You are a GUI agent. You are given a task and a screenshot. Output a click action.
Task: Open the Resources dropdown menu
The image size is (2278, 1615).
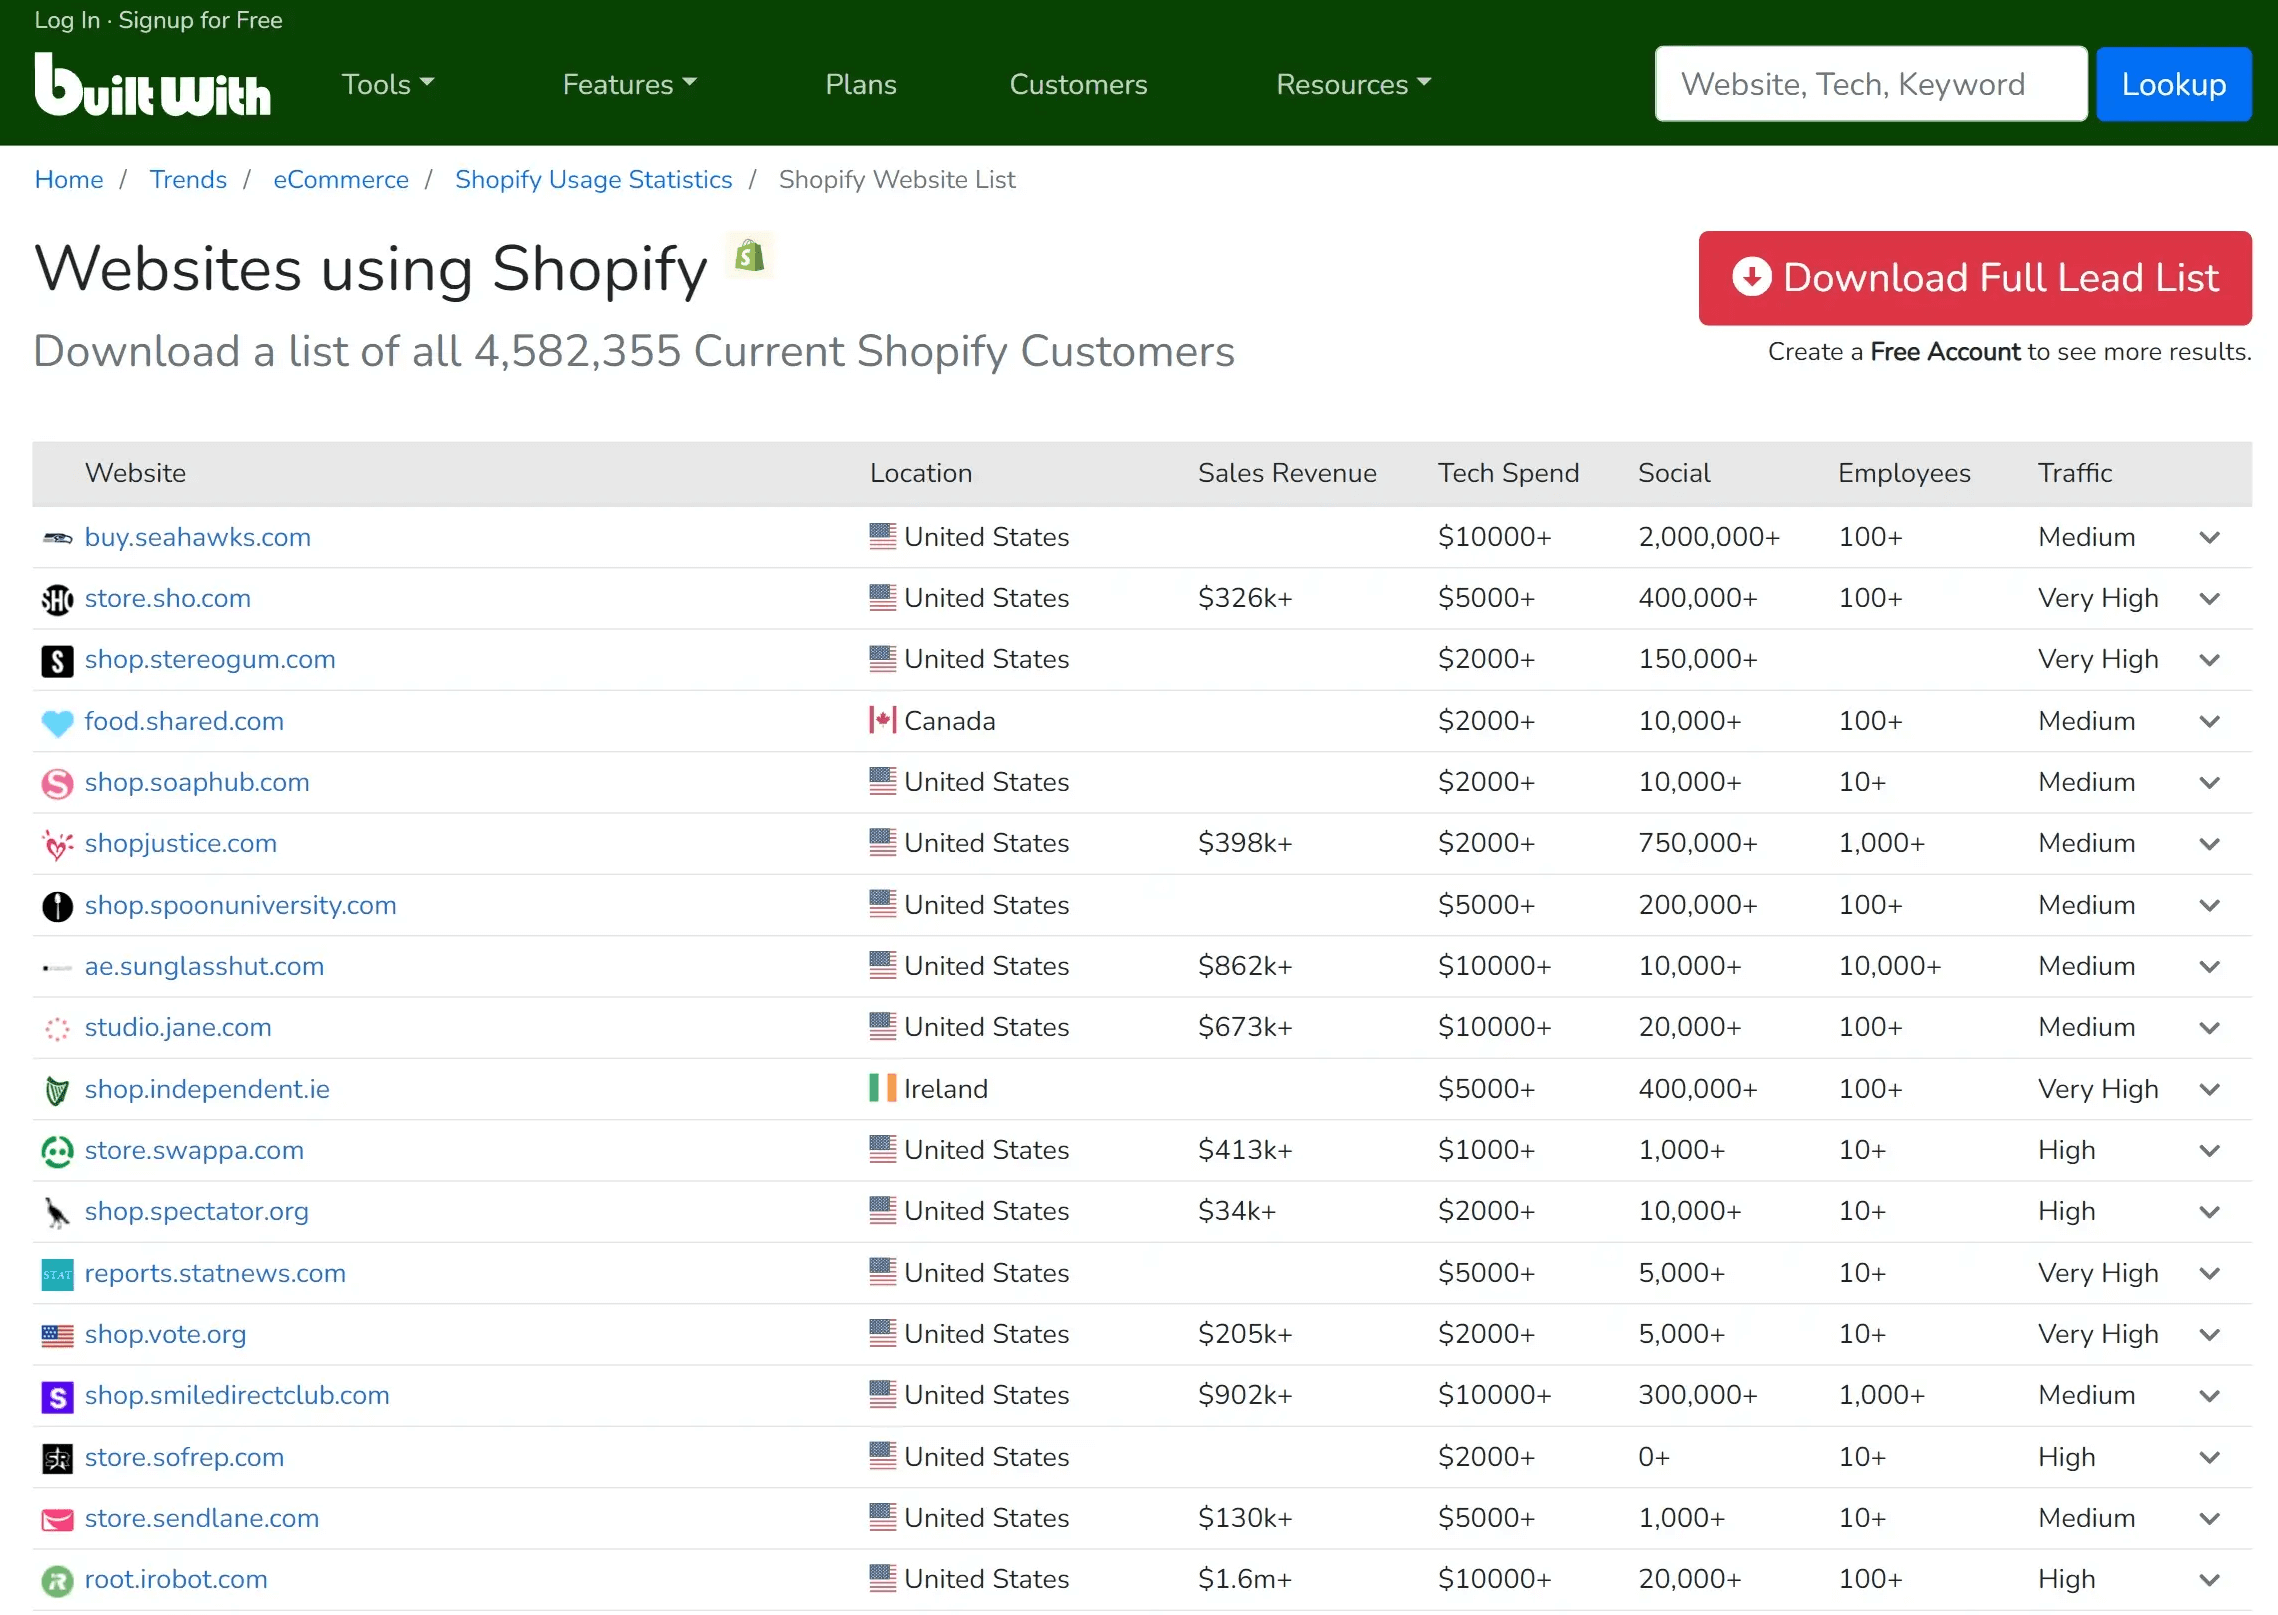click(1354, 84)
